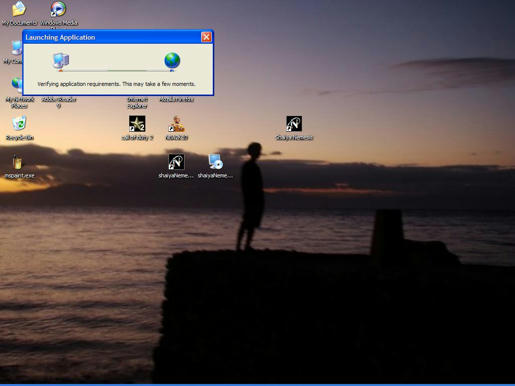Click the Internet Explorer label below dialog
Screen dimensions: 515x386
(137, 103)
